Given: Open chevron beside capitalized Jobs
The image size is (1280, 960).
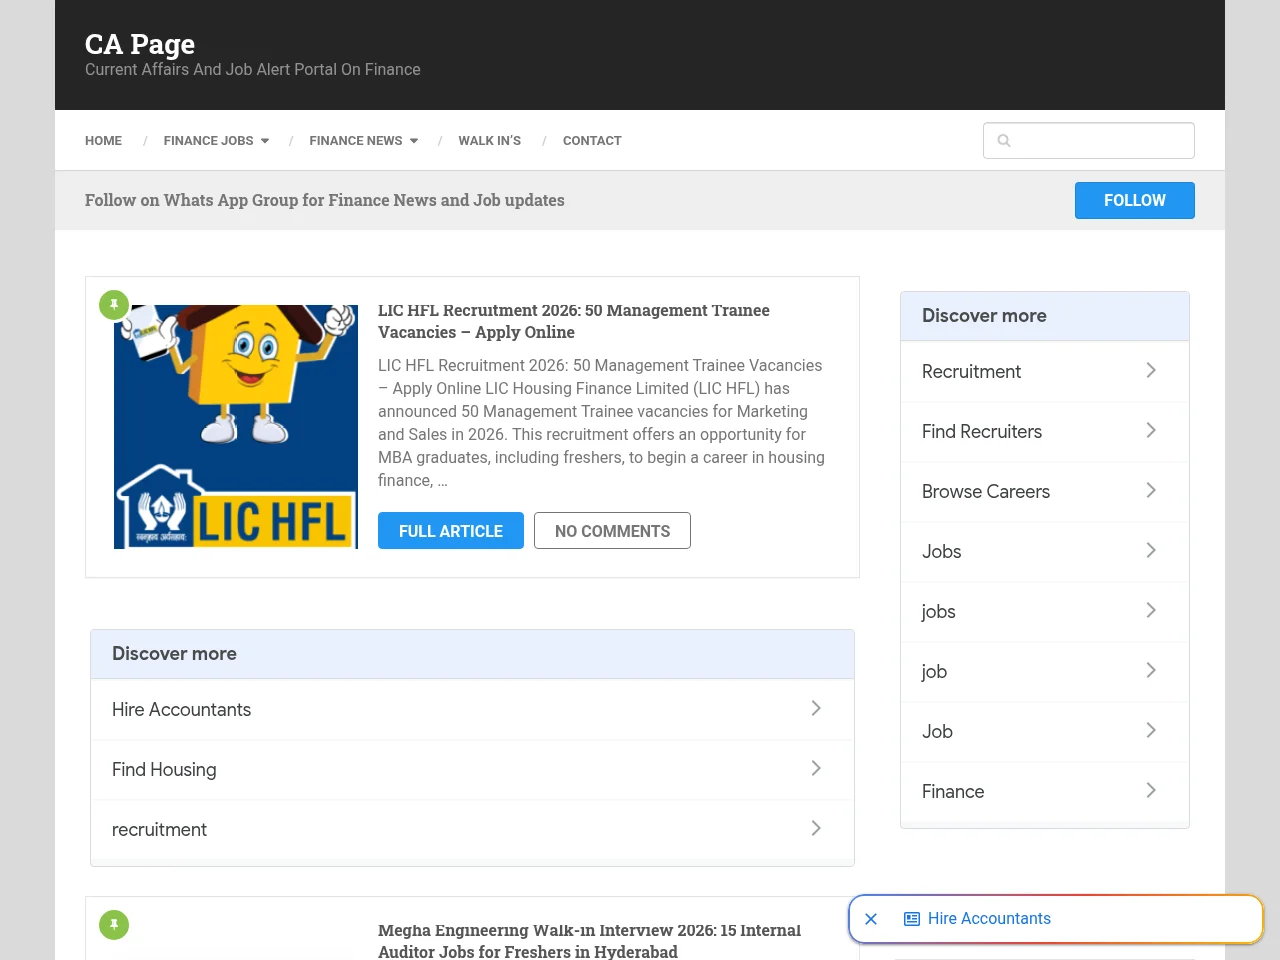Looking at the screenshot, I should point(1151,551).
